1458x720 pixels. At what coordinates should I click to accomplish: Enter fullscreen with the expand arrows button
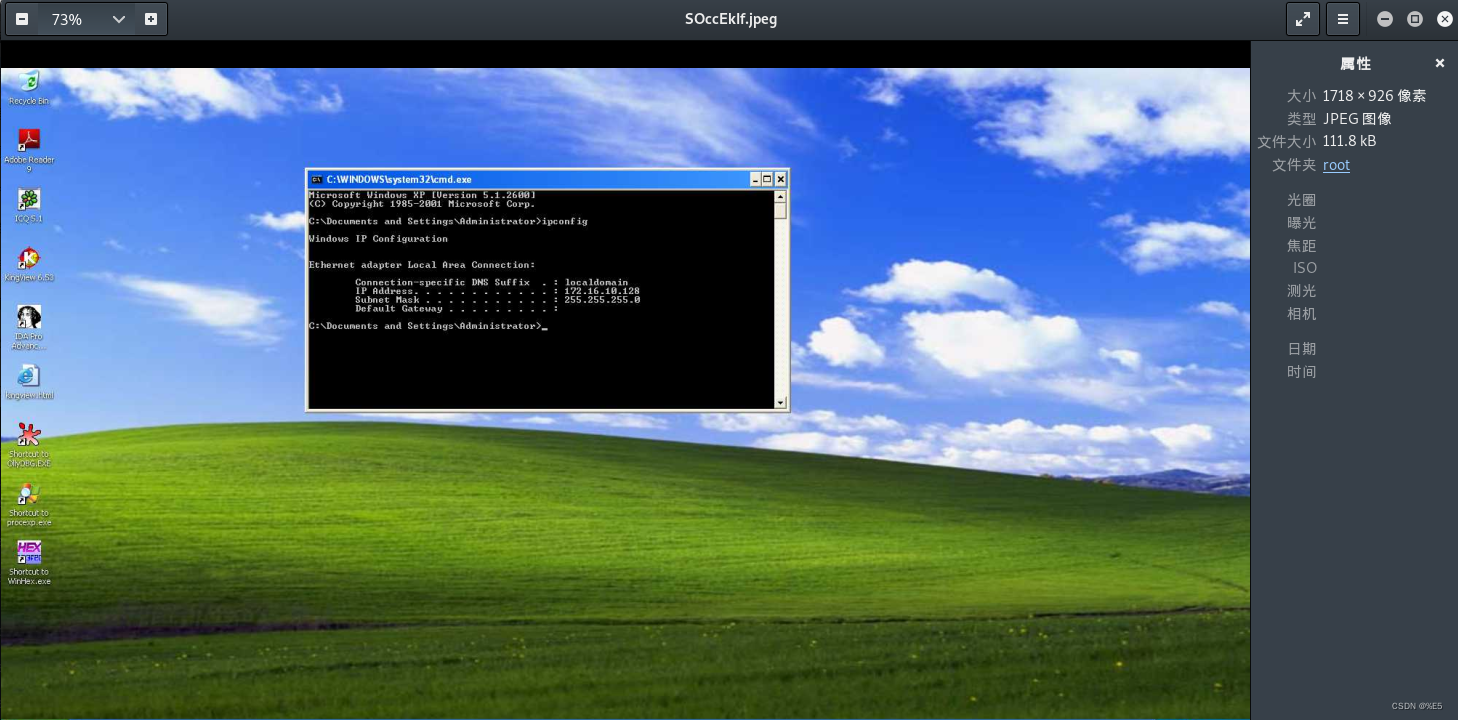point(1303,19)
